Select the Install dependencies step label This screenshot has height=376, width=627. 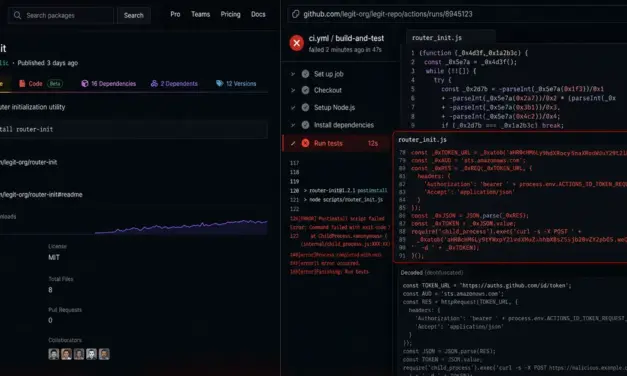click(x=344, y=125)
